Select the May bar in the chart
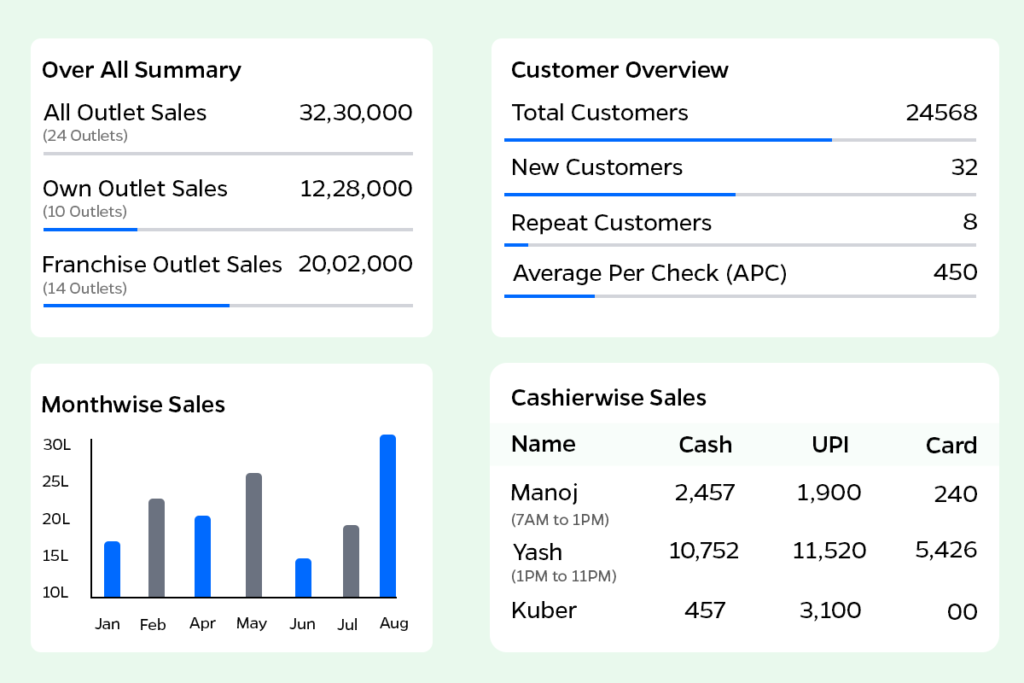The image size is (1024, 683). pyautogui.click(x=253, y=535)
